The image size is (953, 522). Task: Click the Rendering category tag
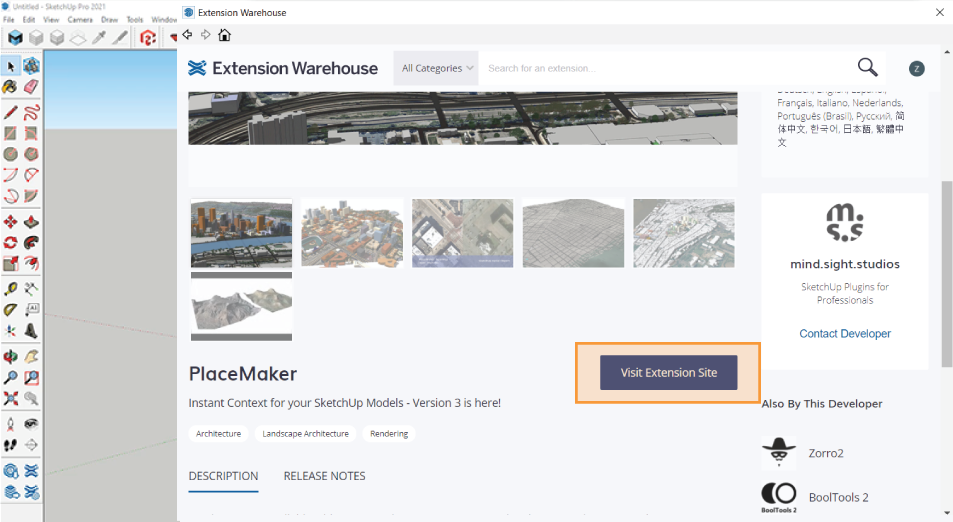pos(389,434)
